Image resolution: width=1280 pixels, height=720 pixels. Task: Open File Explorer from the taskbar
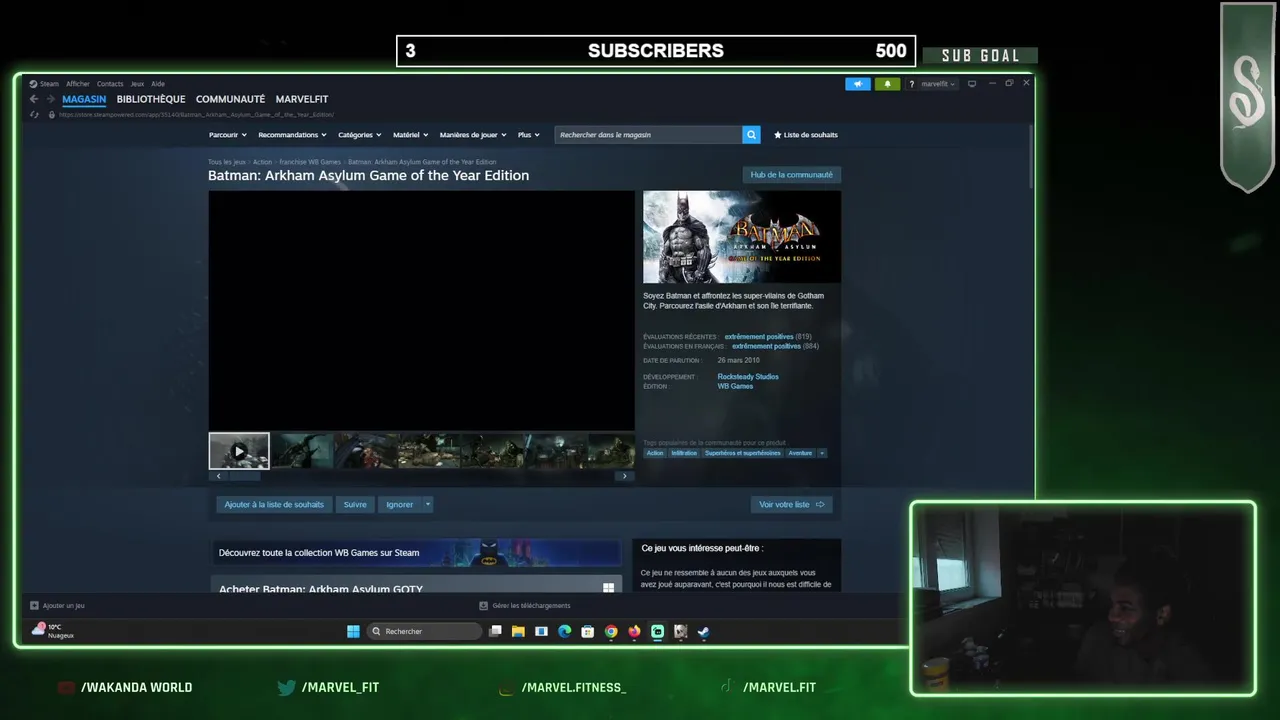tap(518, 631)
